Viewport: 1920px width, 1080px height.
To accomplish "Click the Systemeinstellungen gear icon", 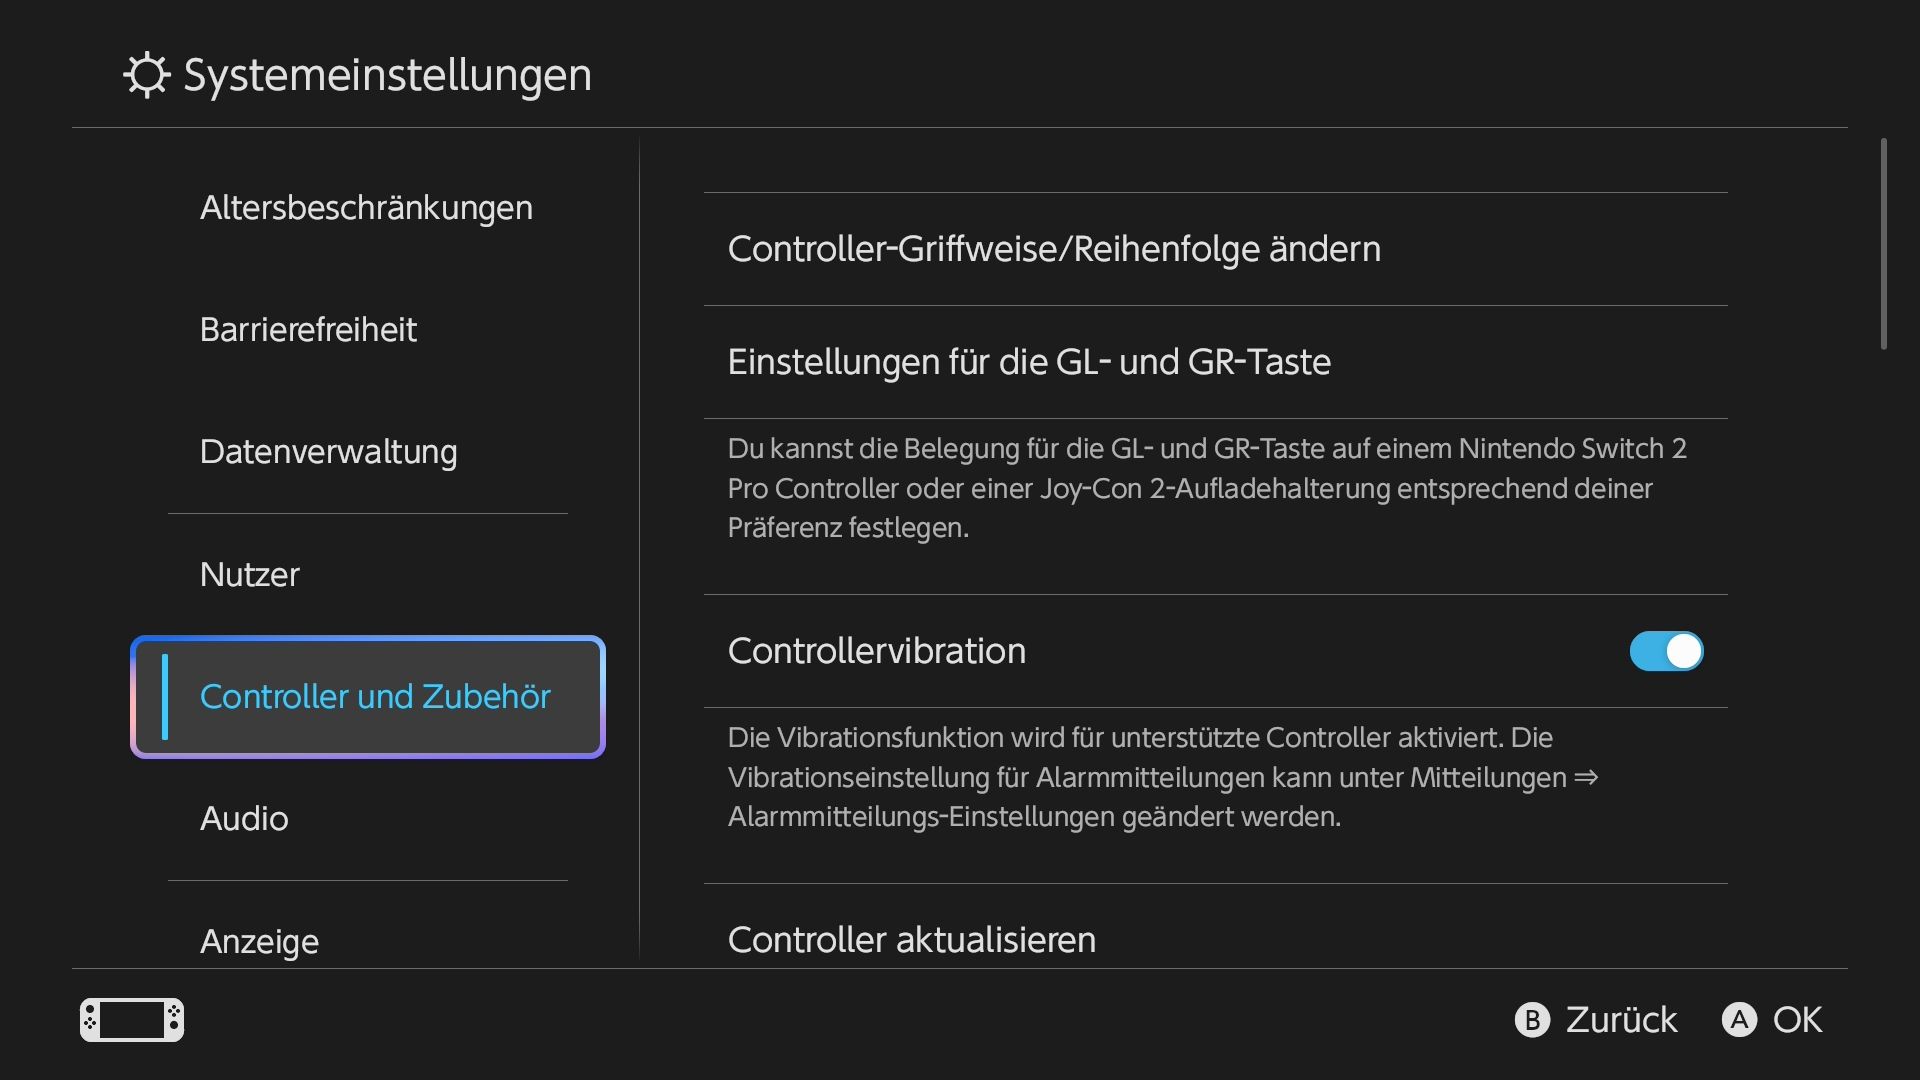I will pyautogui.click(x=147, y=75).
